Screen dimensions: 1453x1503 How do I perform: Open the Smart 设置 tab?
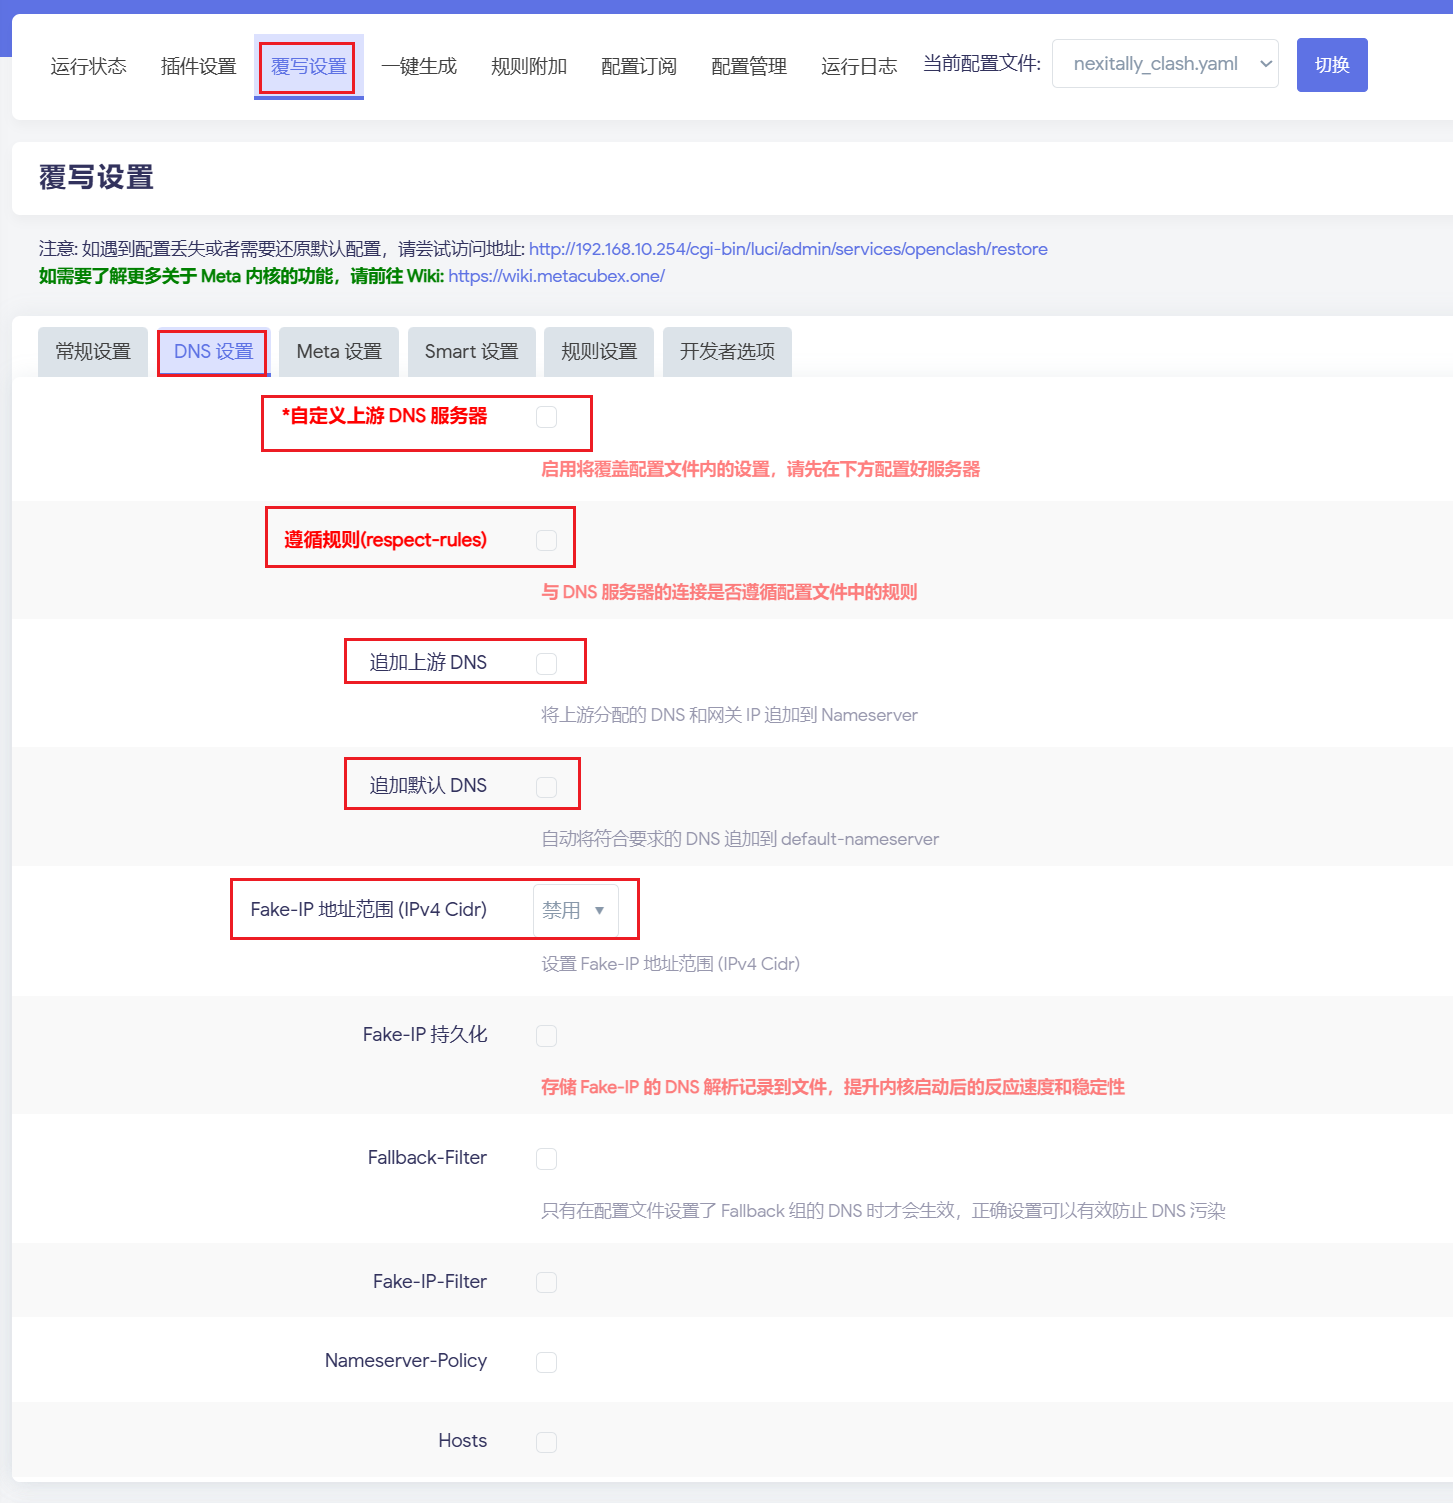[x=471, y=352]
